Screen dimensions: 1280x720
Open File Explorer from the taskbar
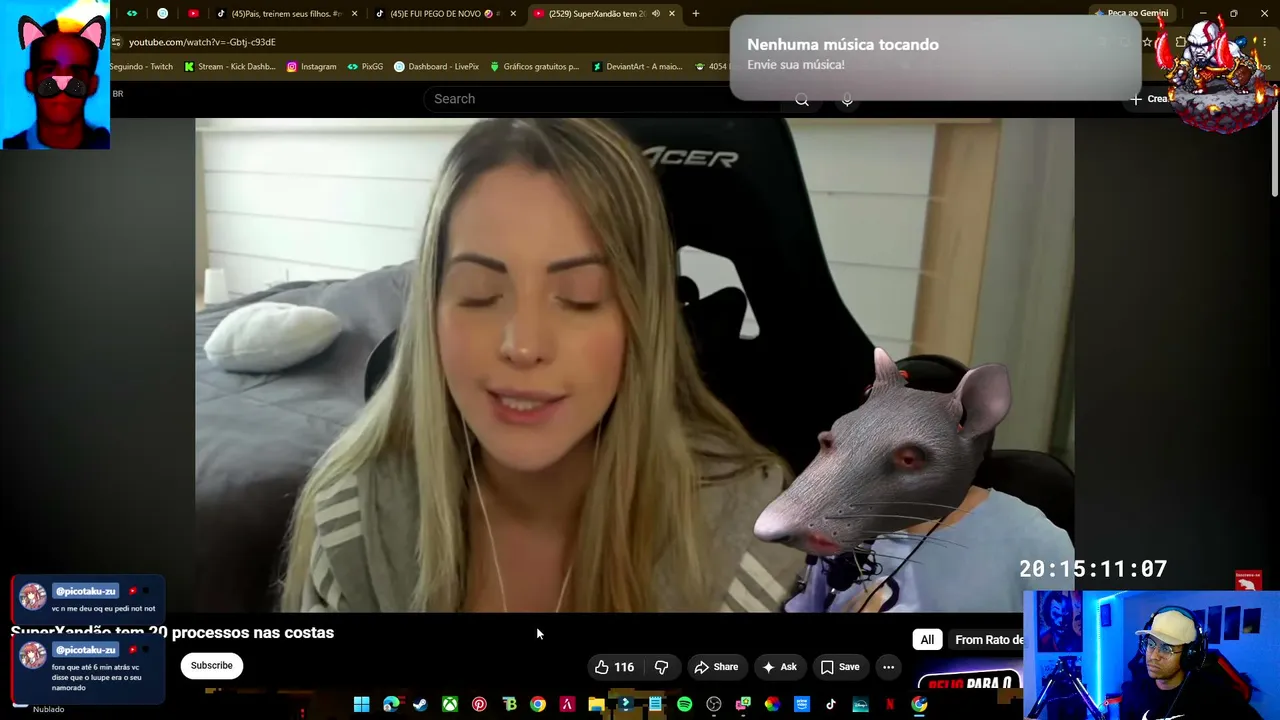click(x=596, y=705)
